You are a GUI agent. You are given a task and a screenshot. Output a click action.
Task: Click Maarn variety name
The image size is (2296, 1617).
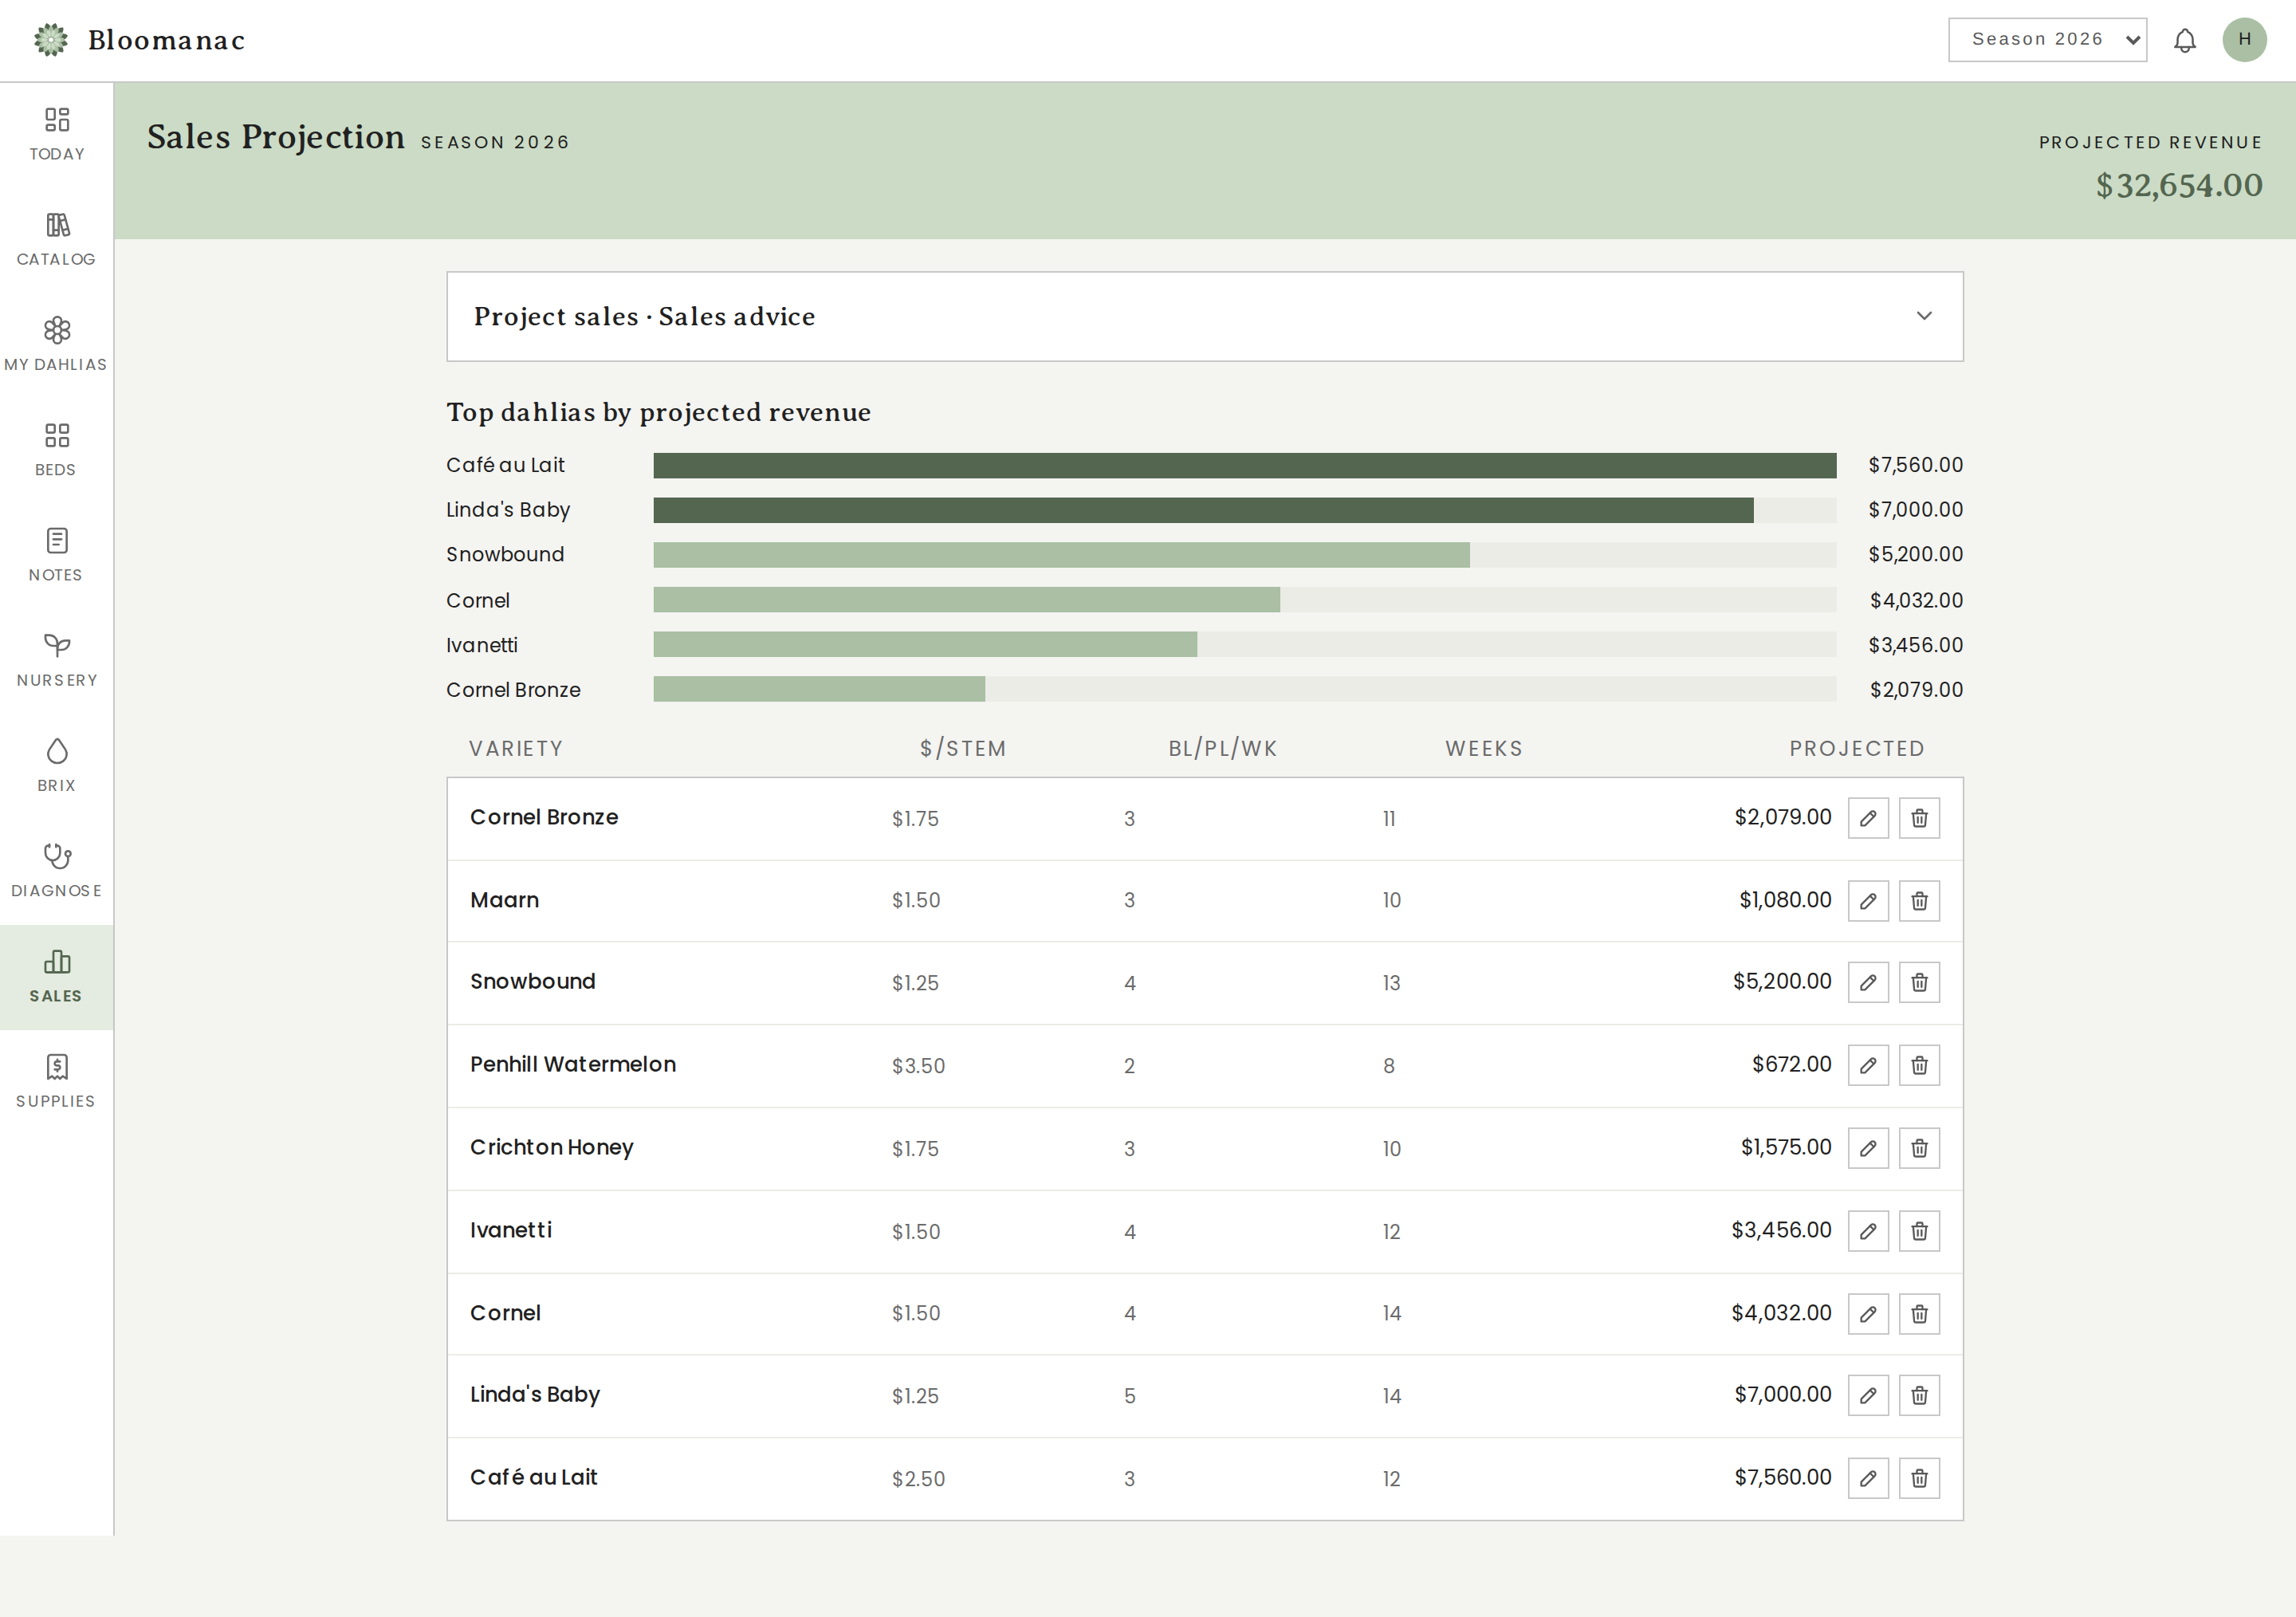504,900
